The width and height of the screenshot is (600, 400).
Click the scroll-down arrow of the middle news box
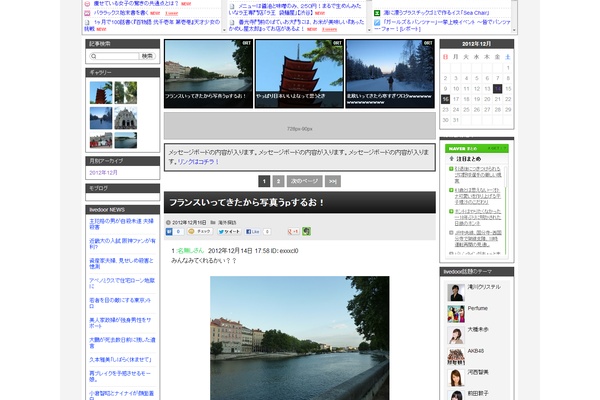pyautogui.click(x=369, y=30)
